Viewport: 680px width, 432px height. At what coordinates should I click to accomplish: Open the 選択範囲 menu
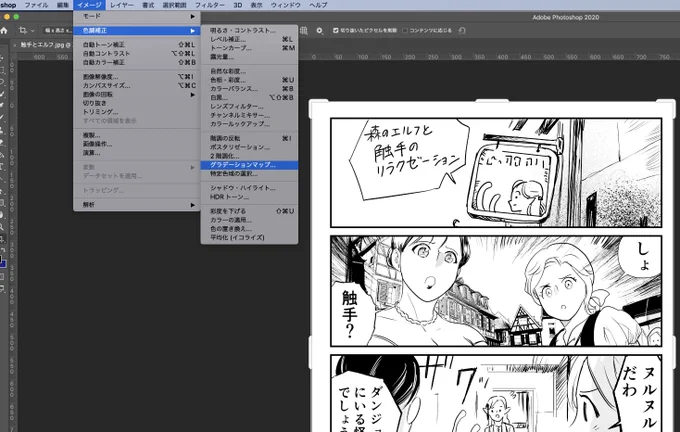click(x=174, y=5)
